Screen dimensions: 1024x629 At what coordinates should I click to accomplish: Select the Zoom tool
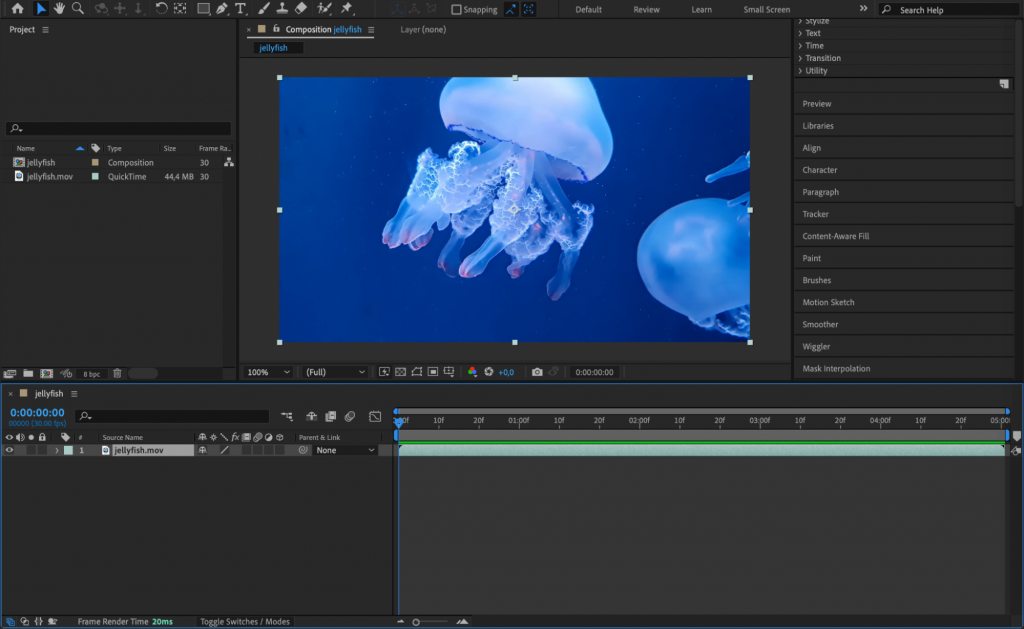pos(78,9)
